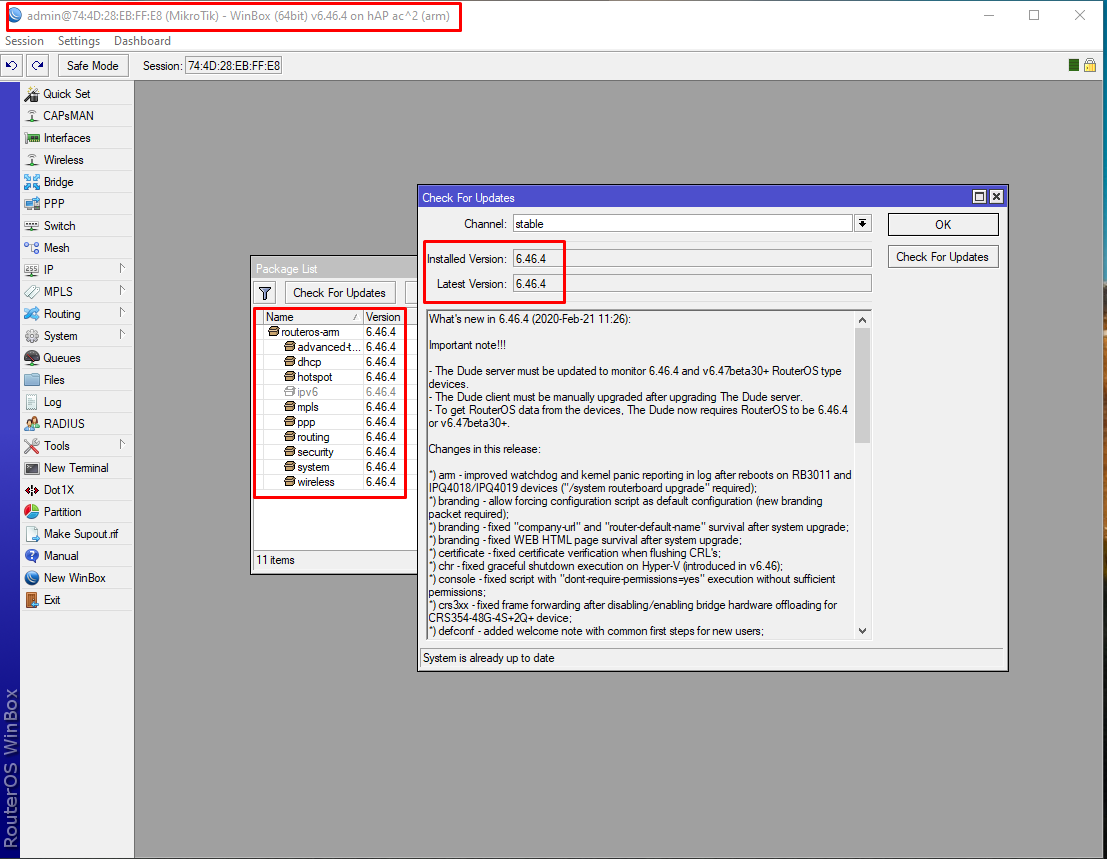Viewport: 1107px width, 859px height.
Task: Maximize the Check For Updates dialog
Action: coord(979,197)
